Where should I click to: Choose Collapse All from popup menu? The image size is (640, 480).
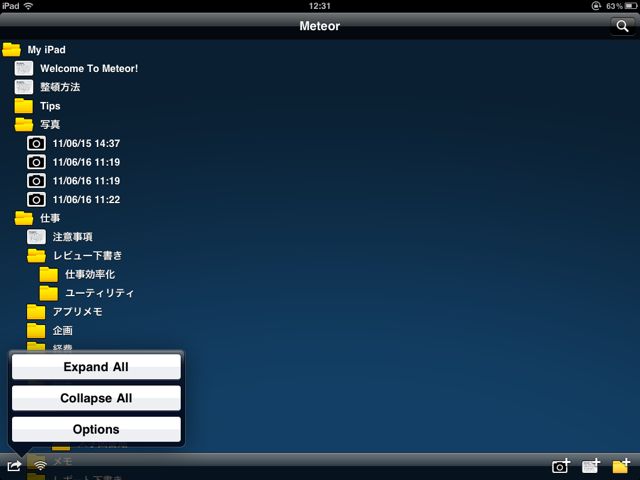click(x=96, y=398)
